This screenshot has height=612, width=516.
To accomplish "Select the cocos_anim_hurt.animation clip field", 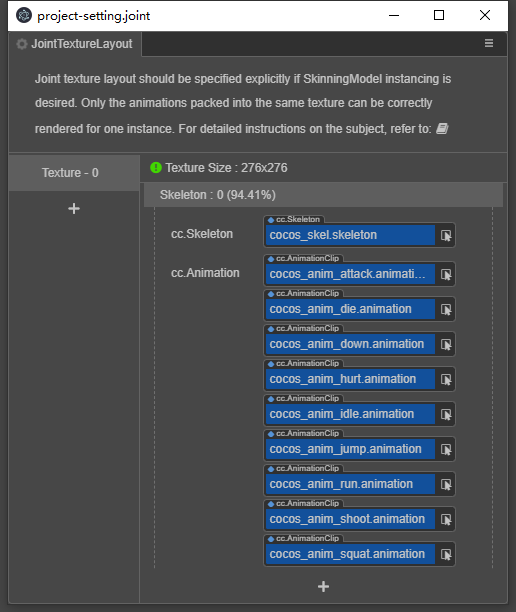I will 350,379.
